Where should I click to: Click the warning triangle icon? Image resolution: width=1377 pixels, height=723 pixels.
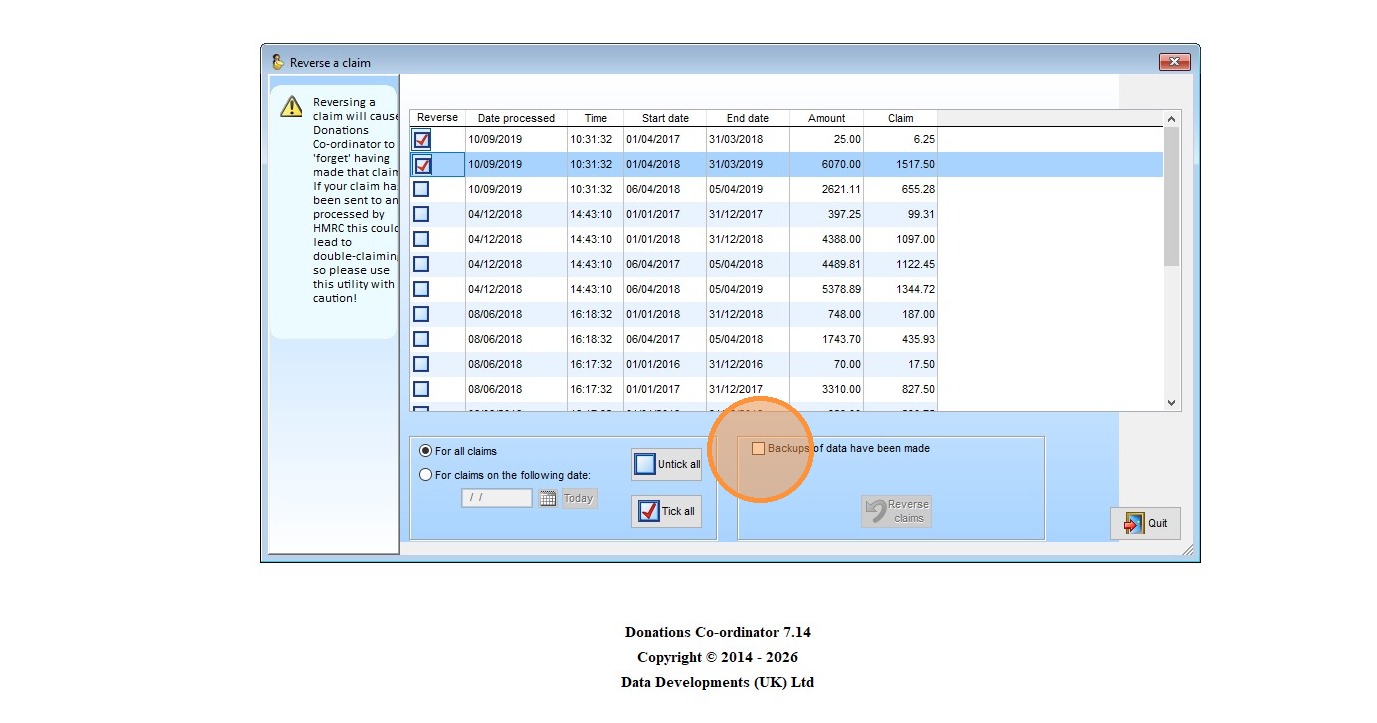(x=291, y=106)
